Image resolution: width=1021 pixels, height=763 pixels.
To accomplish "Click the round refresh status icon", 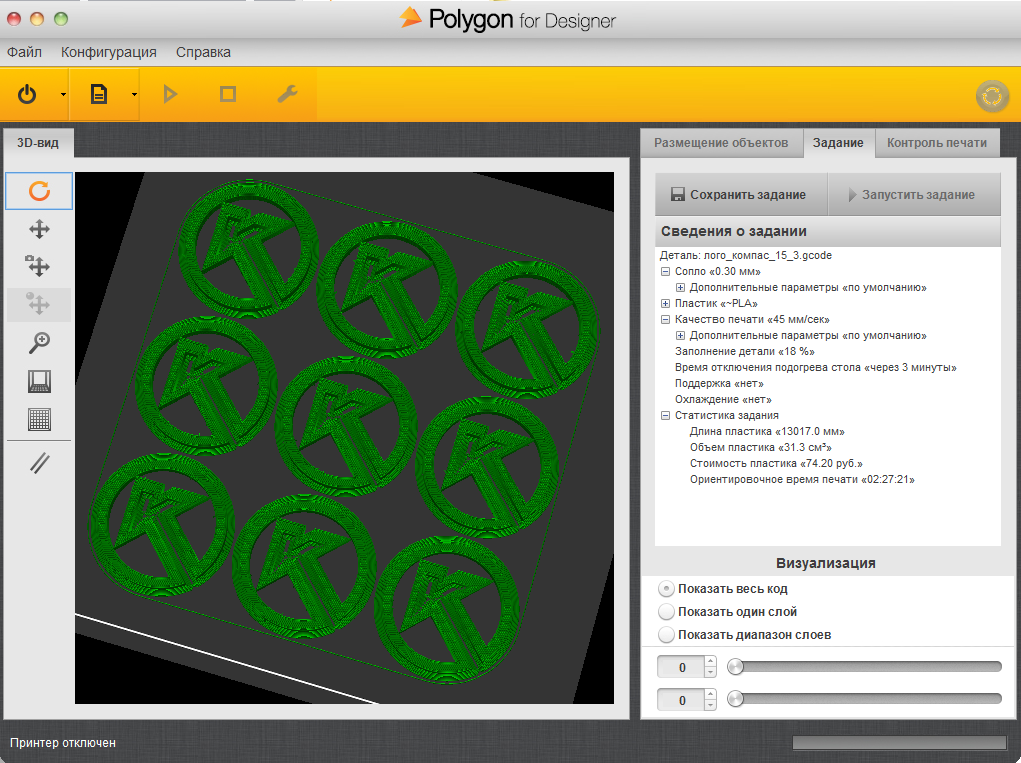I will tap(992, 96).
